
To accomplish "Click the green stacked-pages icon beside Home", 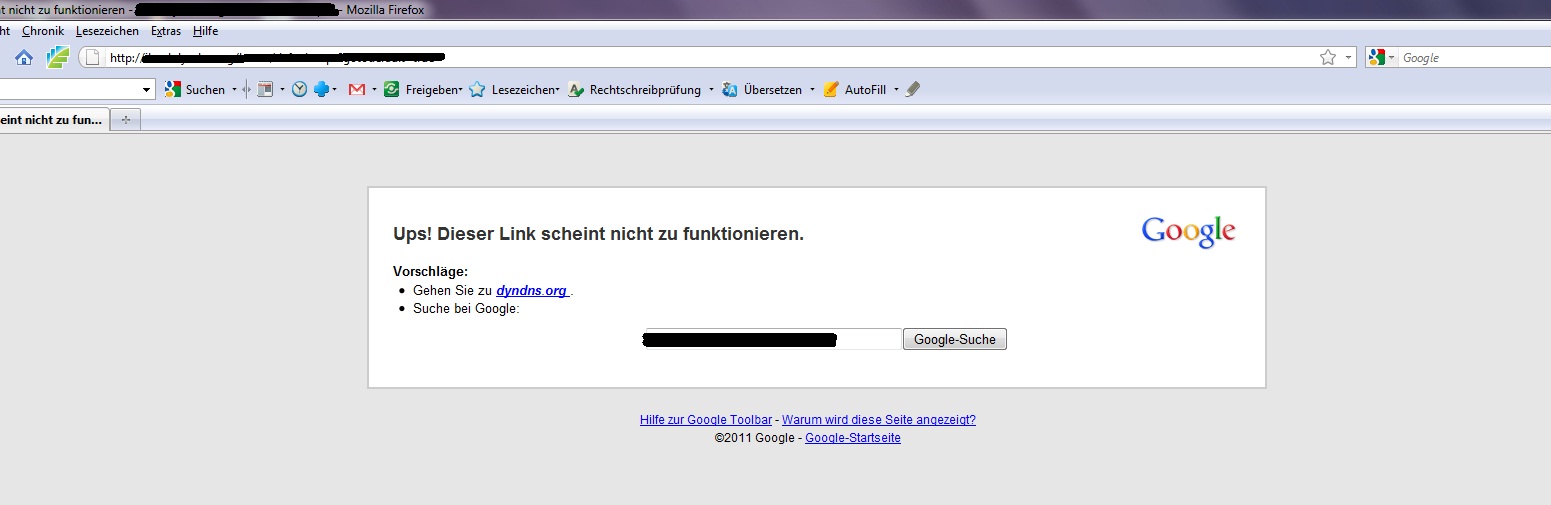I will pos(57,58).
